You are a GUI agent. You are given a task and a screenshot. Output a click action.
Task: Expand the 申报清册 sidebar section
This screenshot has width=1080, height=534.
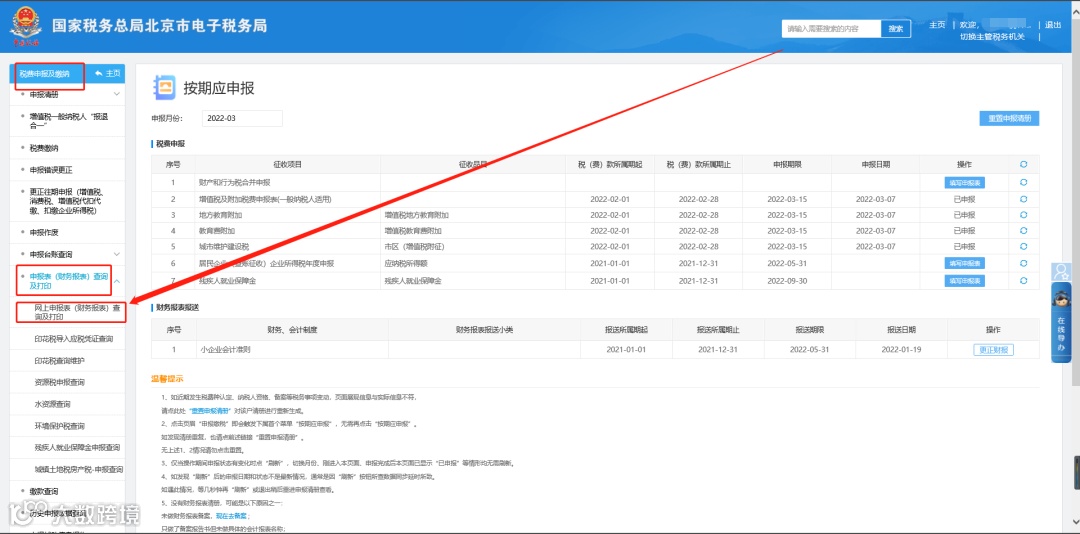[x=116, y=94]
